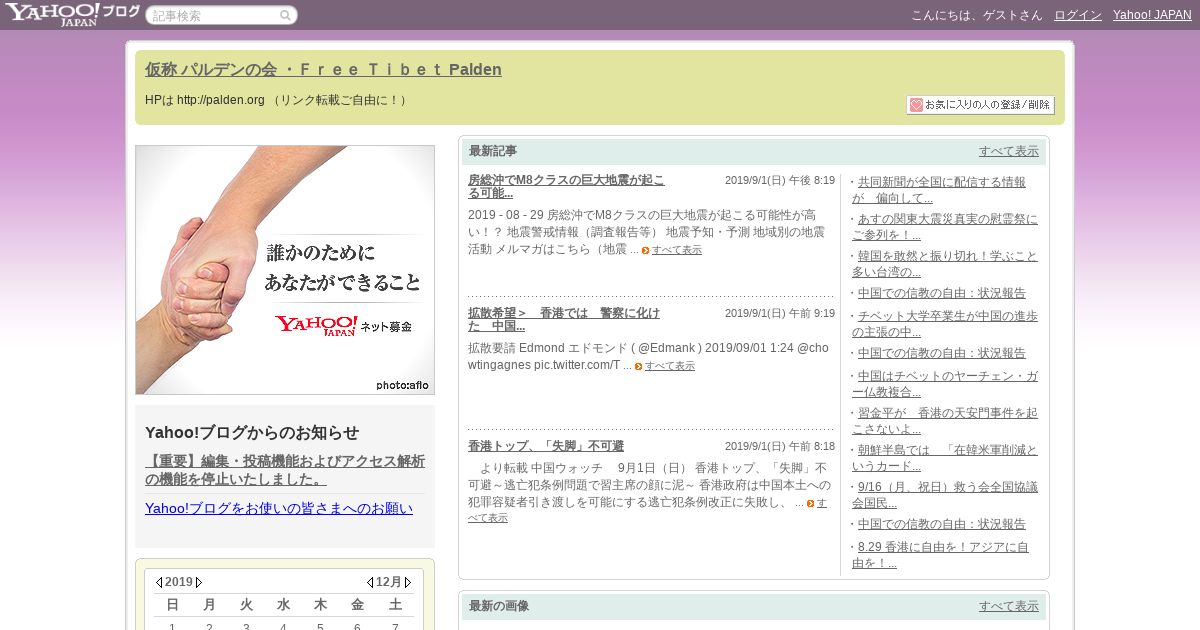Open 8.29 香港に自由を！ link

pyautogui.click(x=941, y=555)
